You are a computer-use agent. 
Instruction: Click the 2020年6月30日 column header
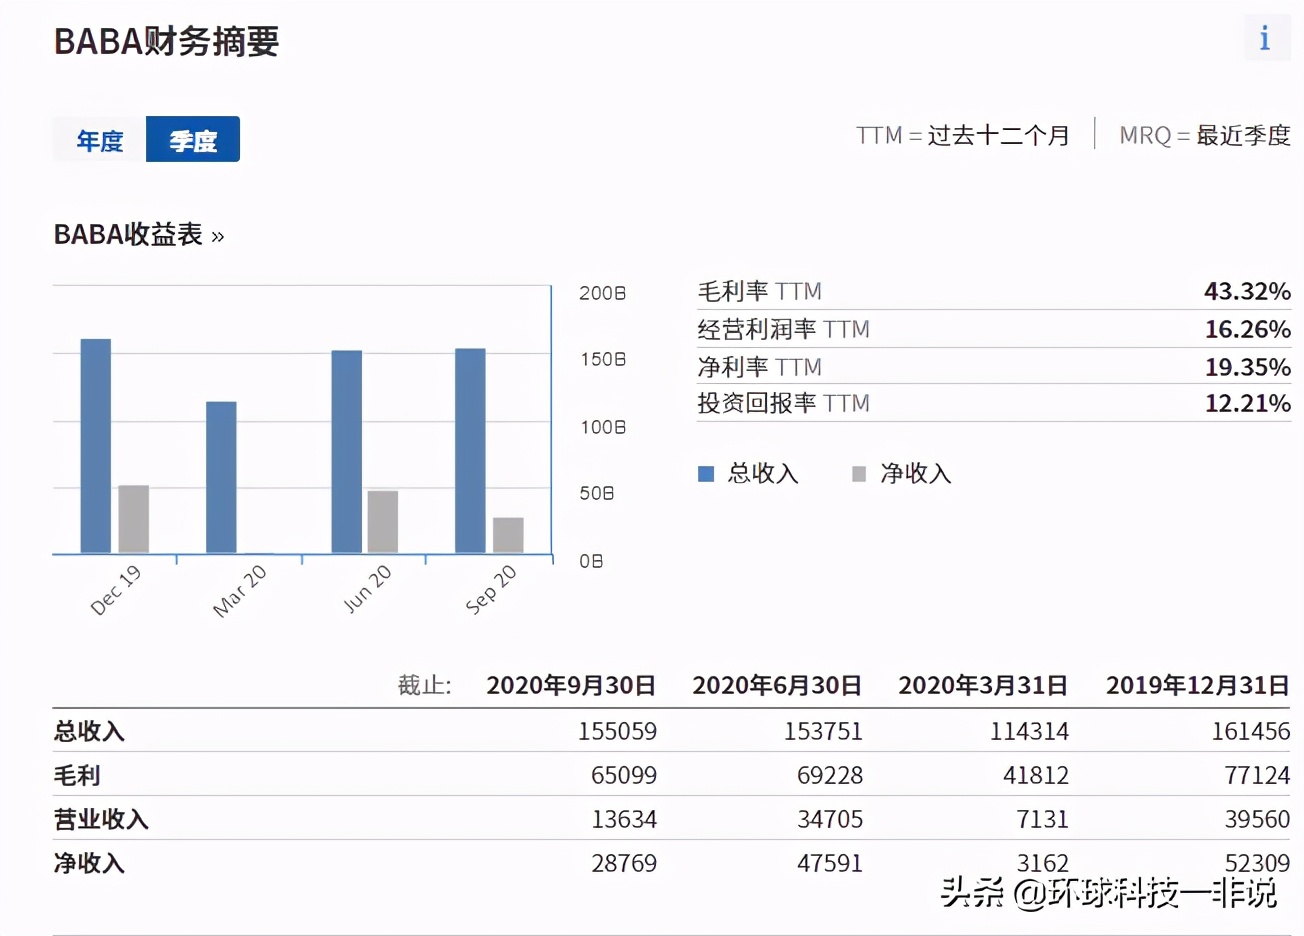pos(777,685)
